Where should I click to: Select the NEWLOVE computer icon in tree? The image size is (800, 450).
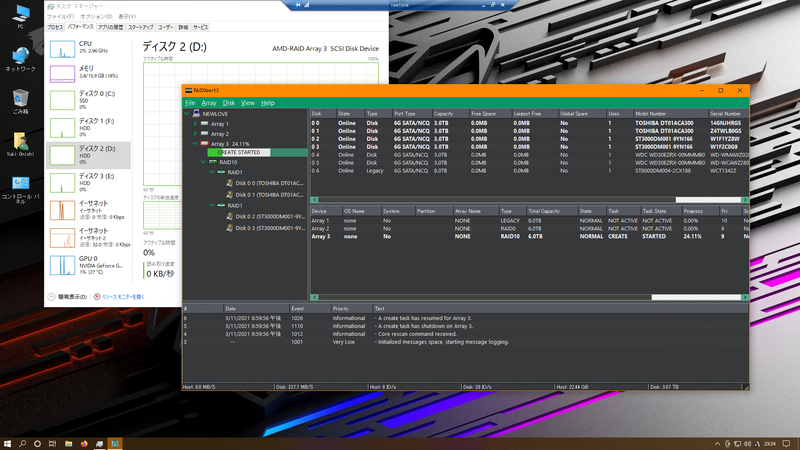[x=196, y=115]
